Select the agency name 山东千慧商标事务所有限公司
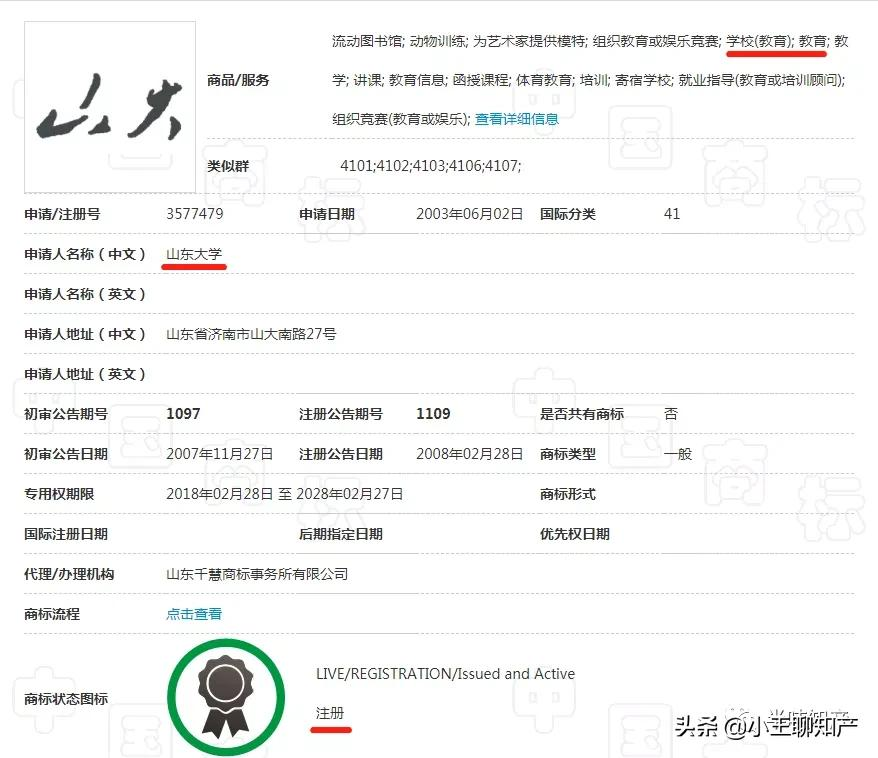The width and height of the screenshot is (878, 758). [x=257, y=574]
